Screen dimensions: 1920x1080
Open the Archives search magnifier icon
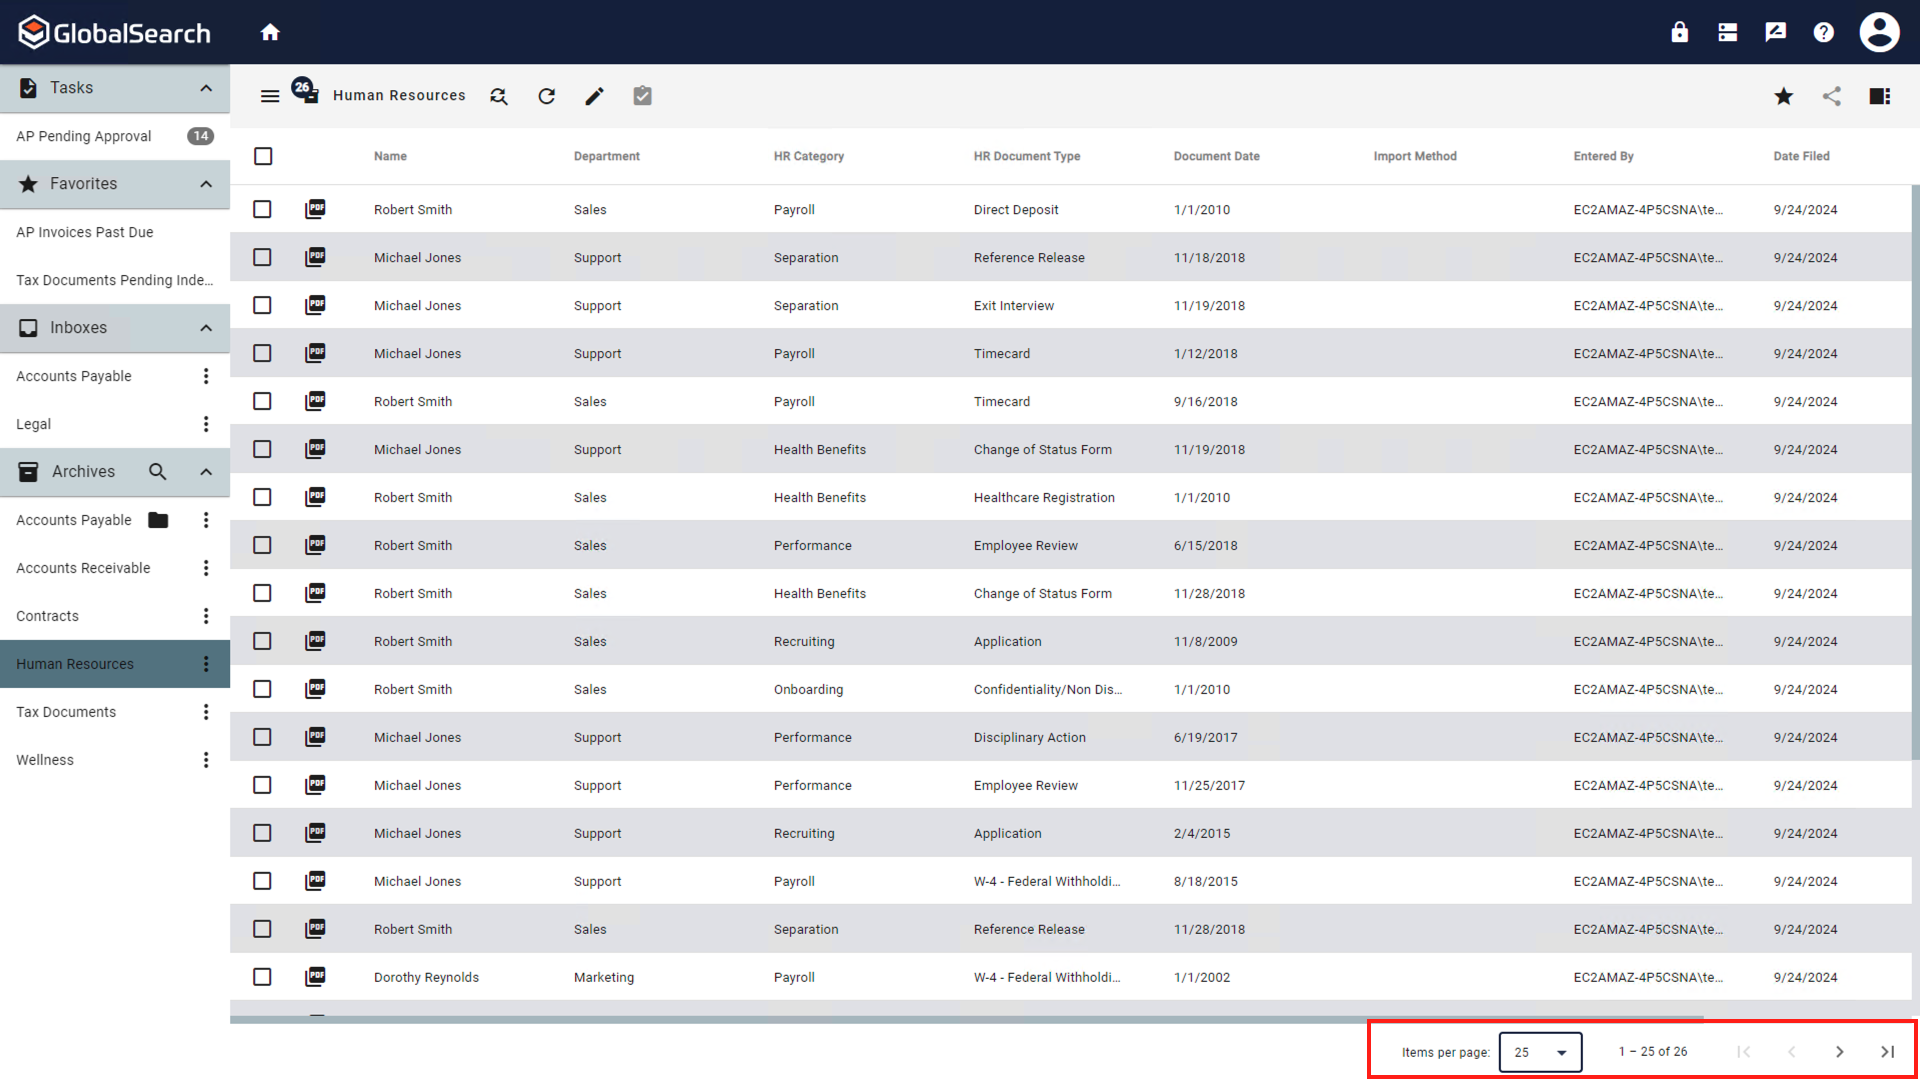157,472
